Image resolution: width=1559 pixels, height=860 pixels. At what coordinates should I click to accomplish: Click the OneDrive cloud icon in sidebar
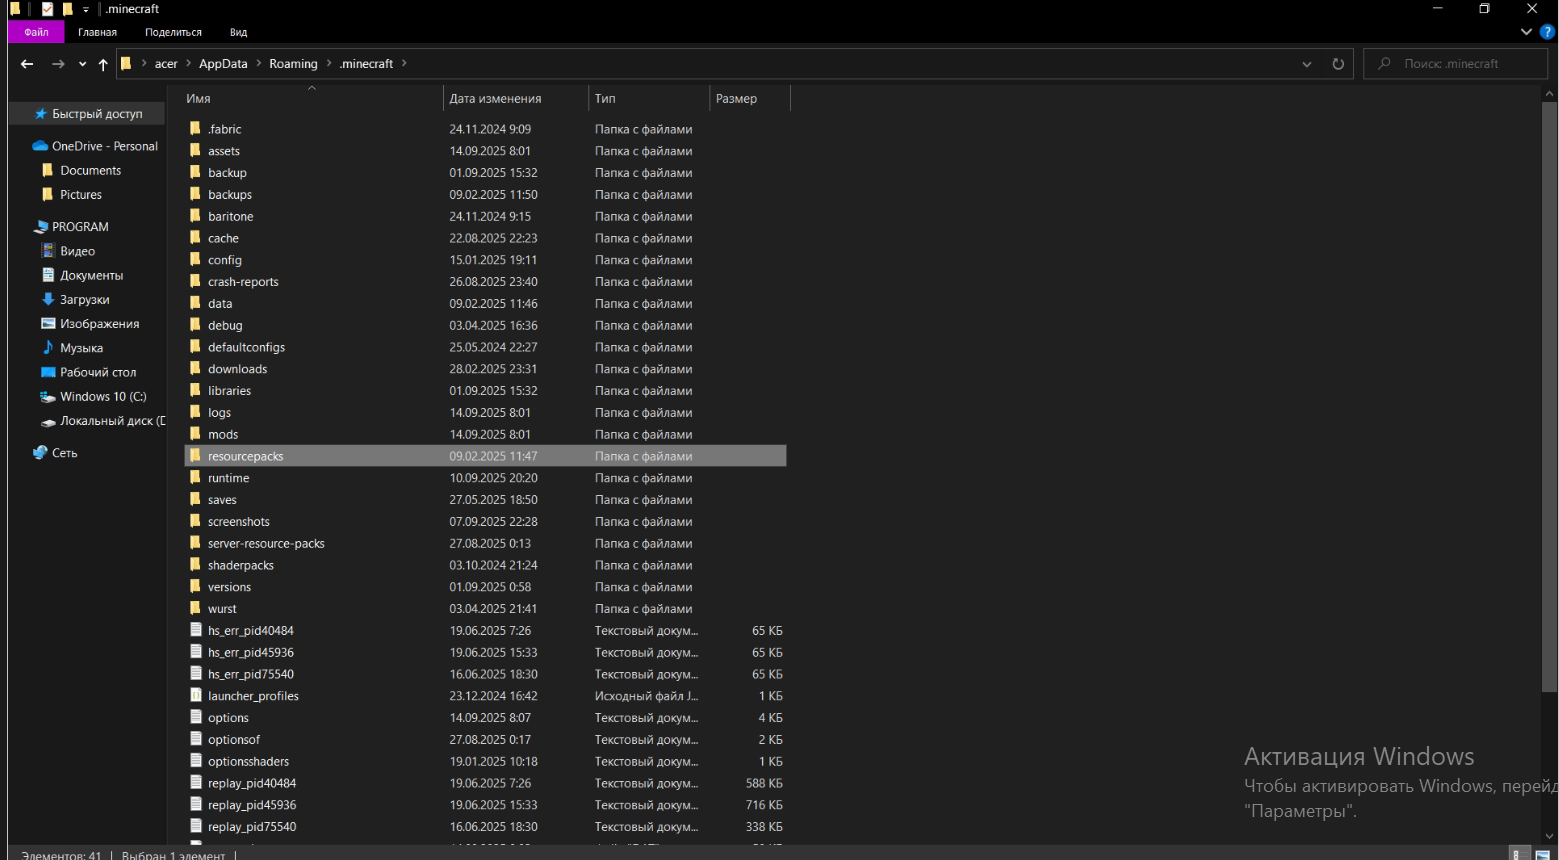point(40,146)
